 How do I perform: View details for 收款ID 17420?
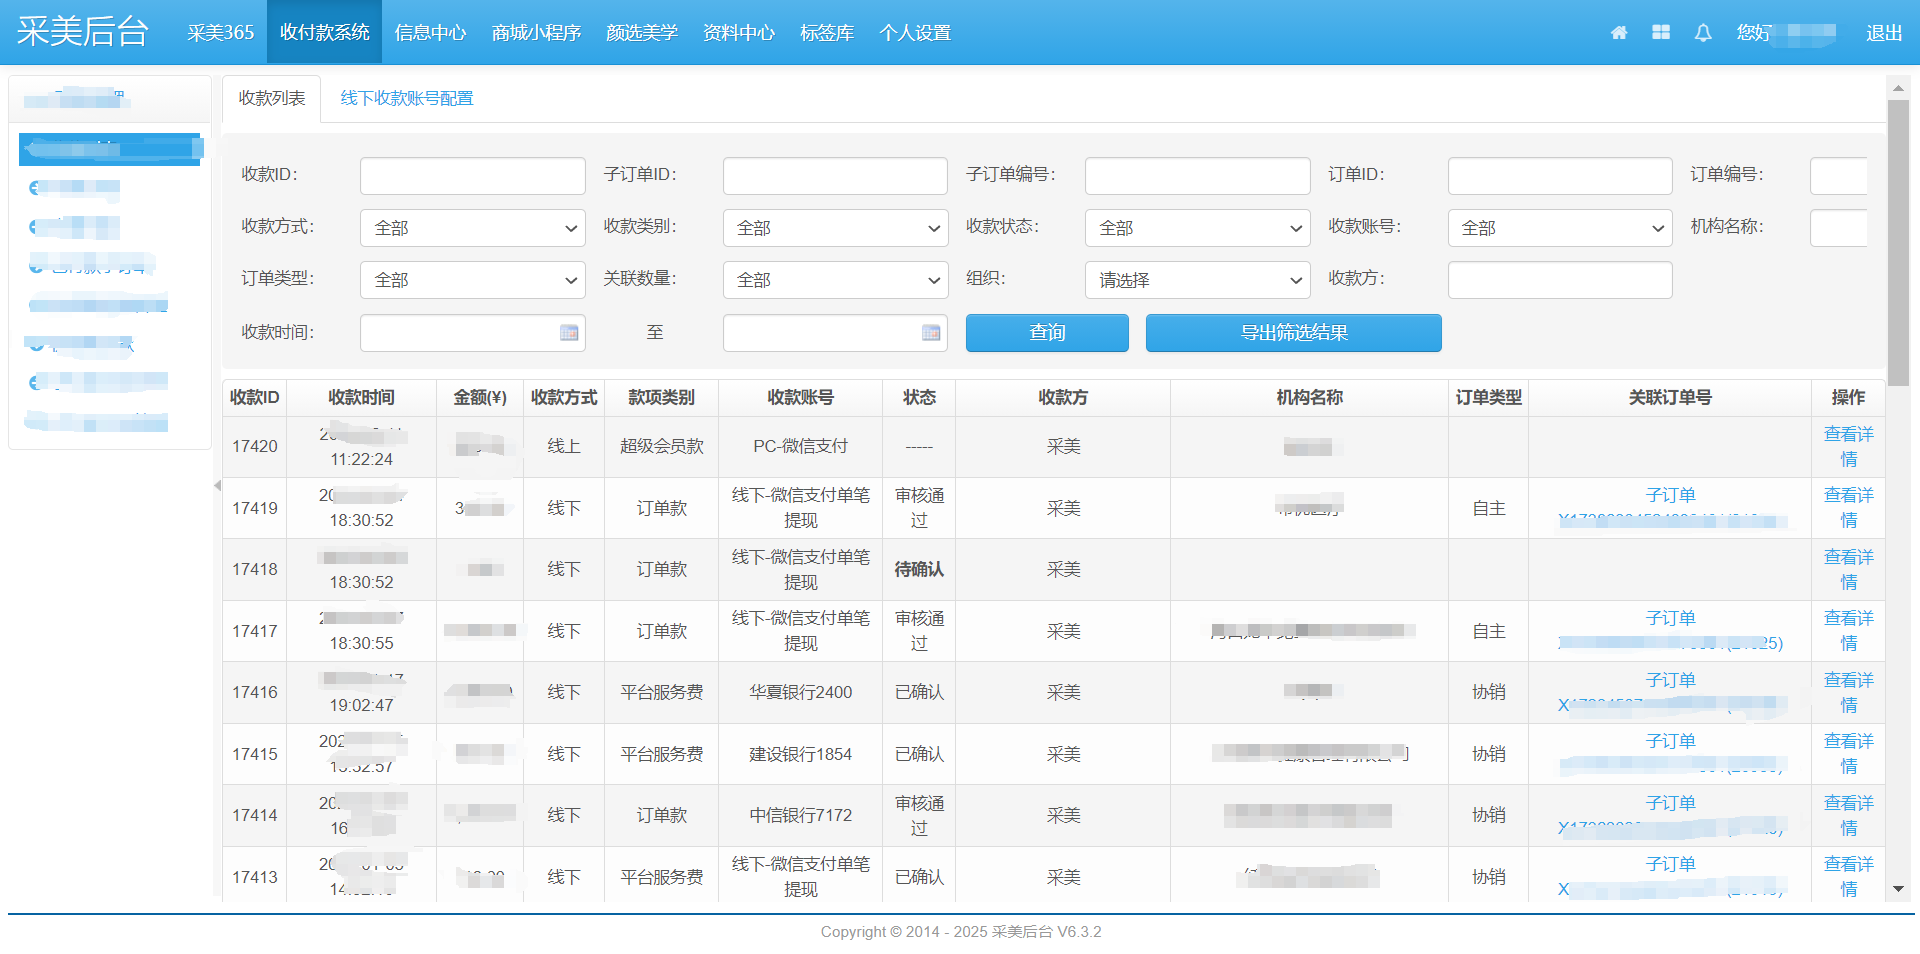coord(1848,446)
